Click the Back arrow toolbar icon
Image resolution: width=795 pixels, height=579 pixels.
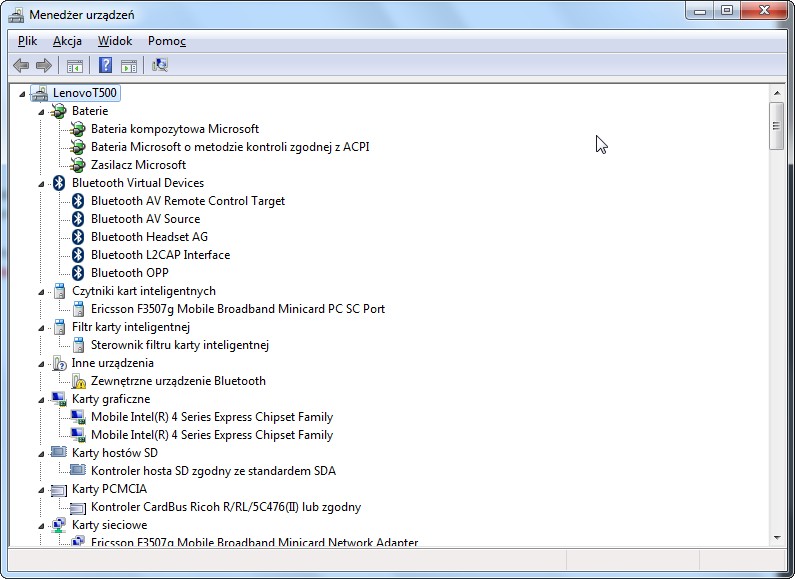pos(21,65)
